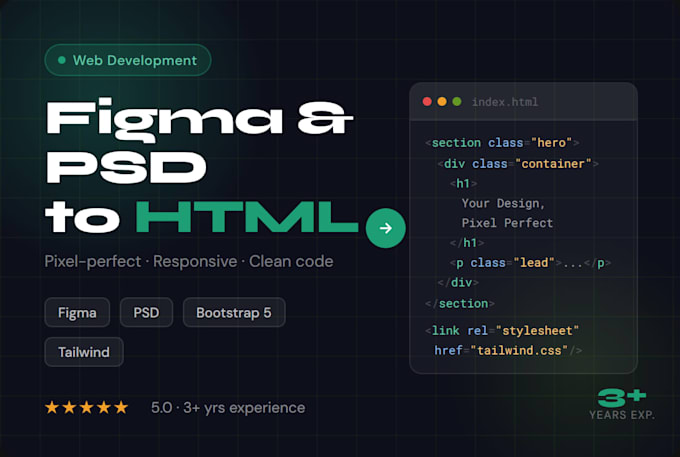Screen dimensions: 680x457
Task: Click the PSD tag chip
Action: (146, 312)
